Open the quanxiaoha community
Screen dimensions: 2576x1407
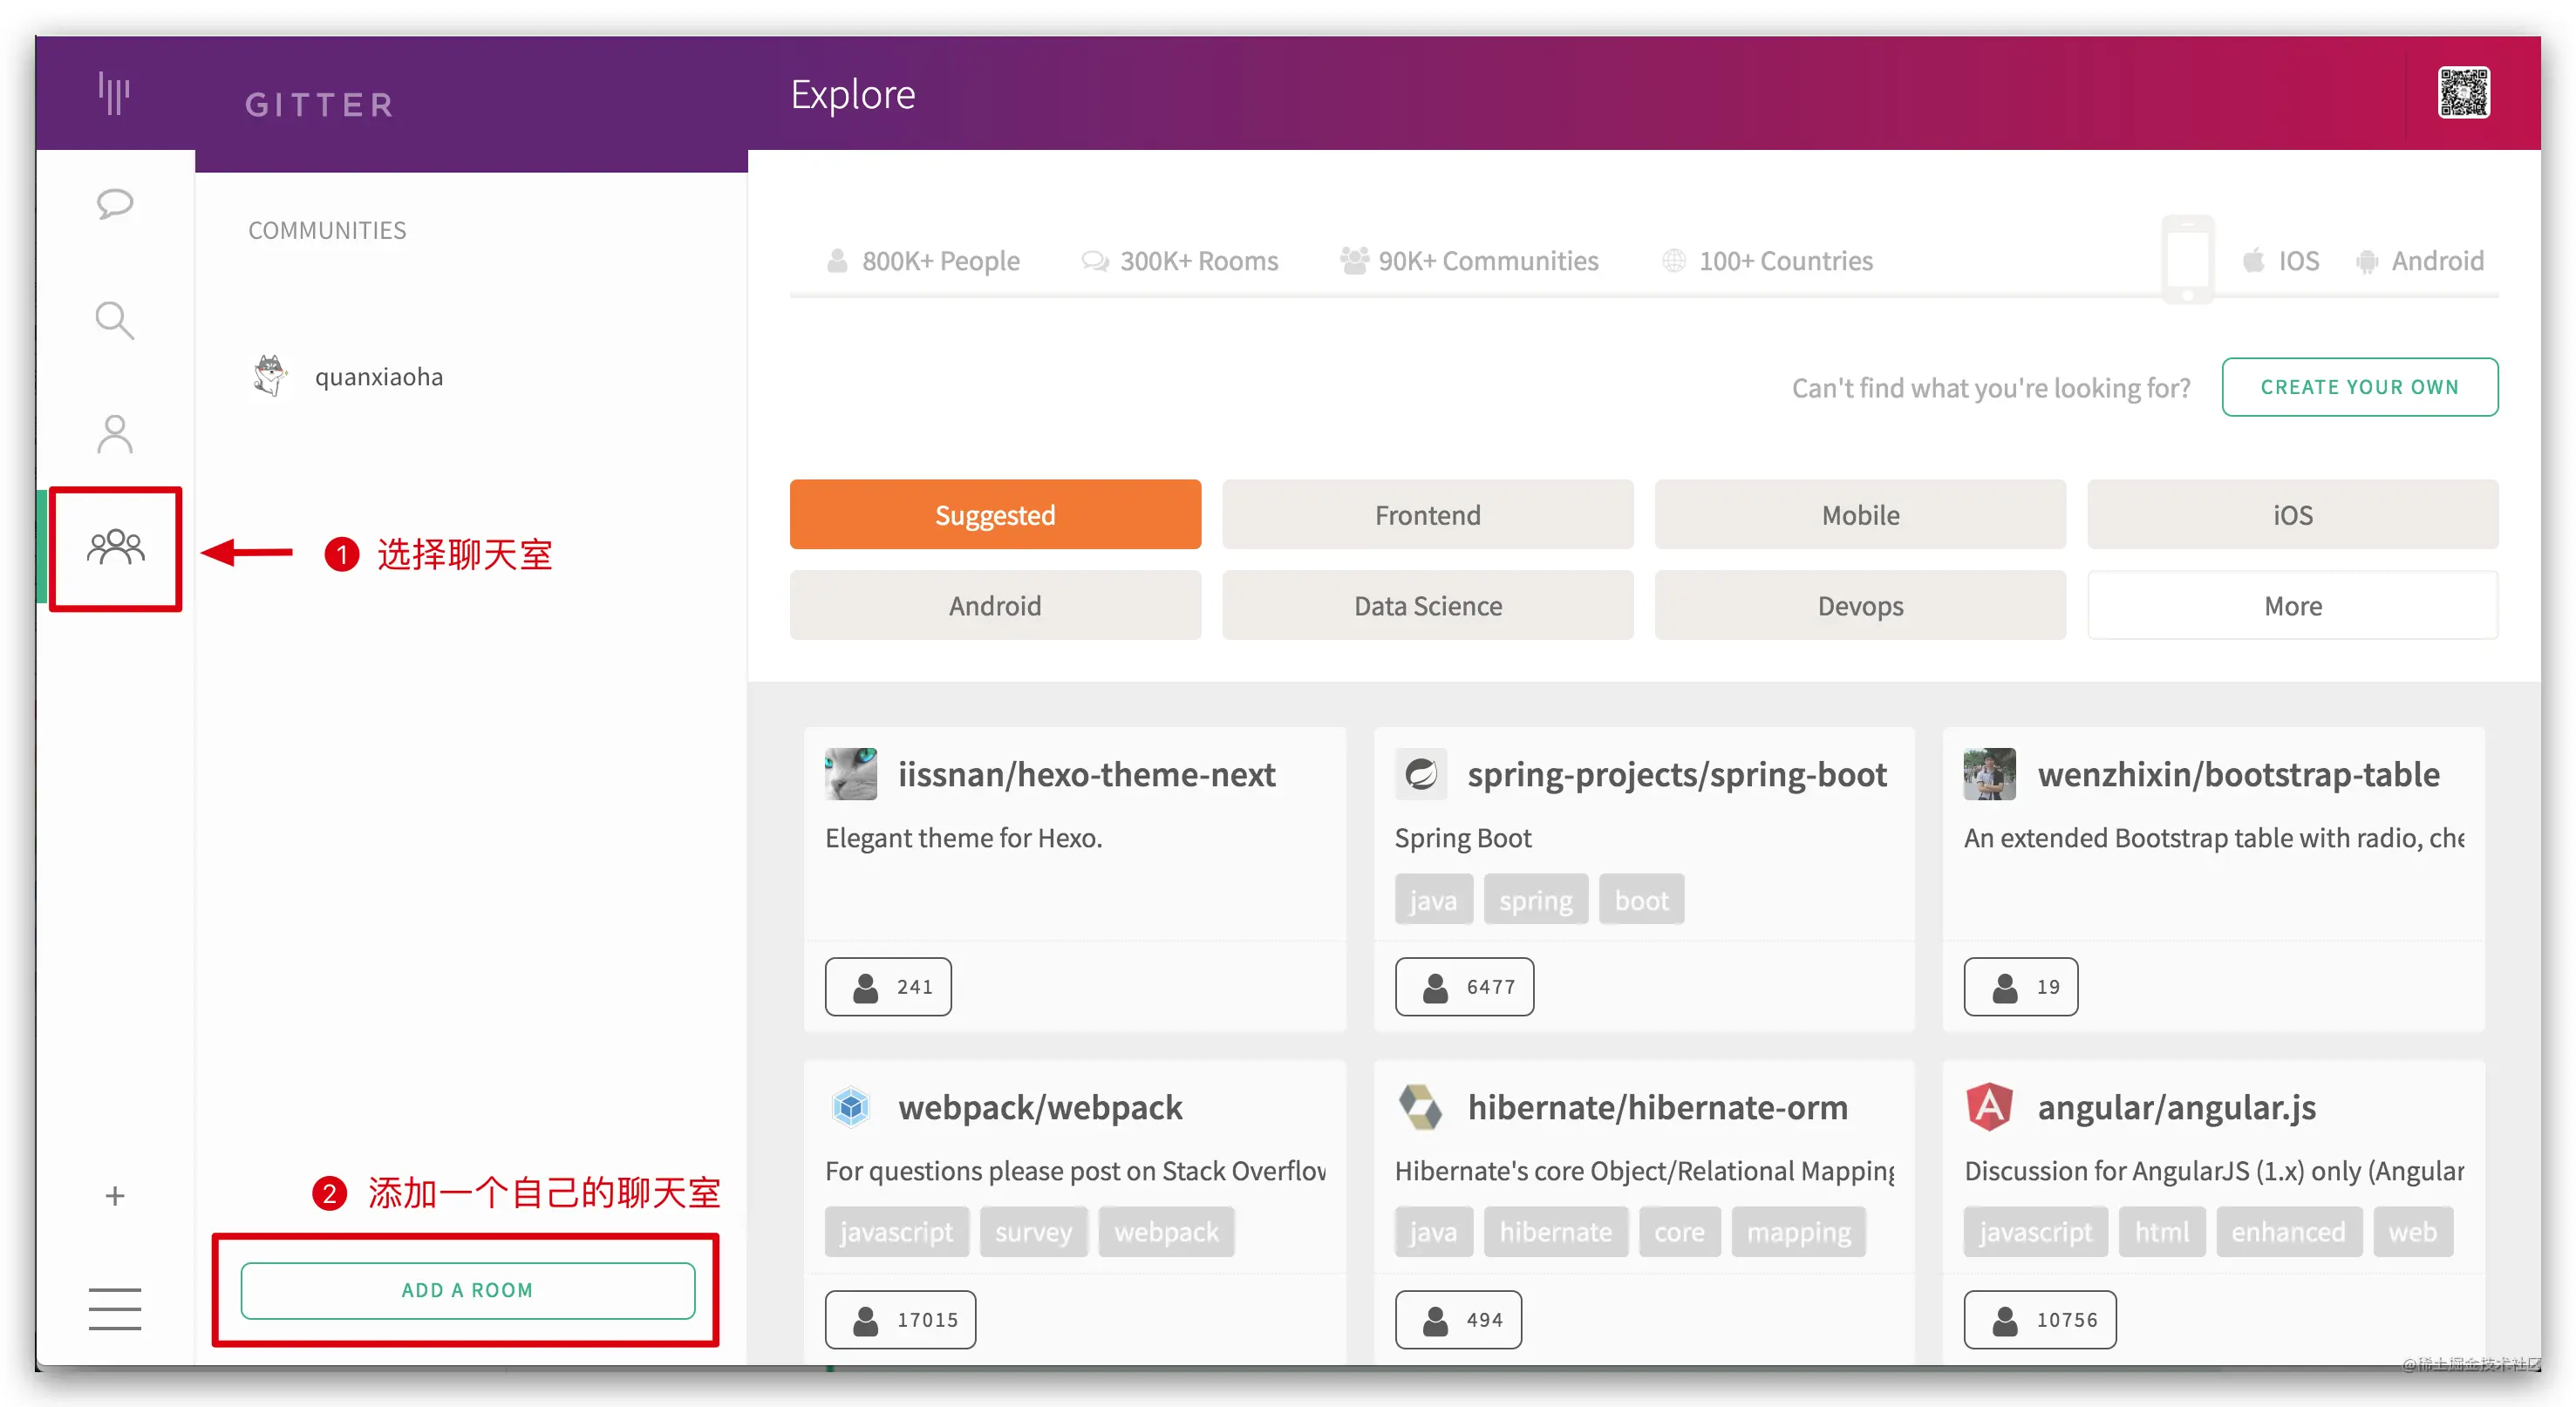379,377
